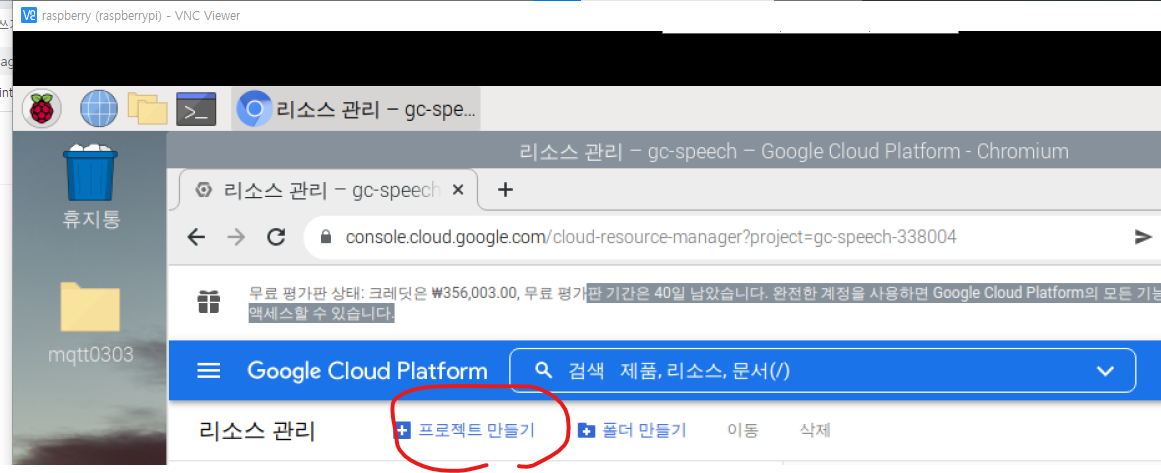Click the free trial status banner text

703,302
